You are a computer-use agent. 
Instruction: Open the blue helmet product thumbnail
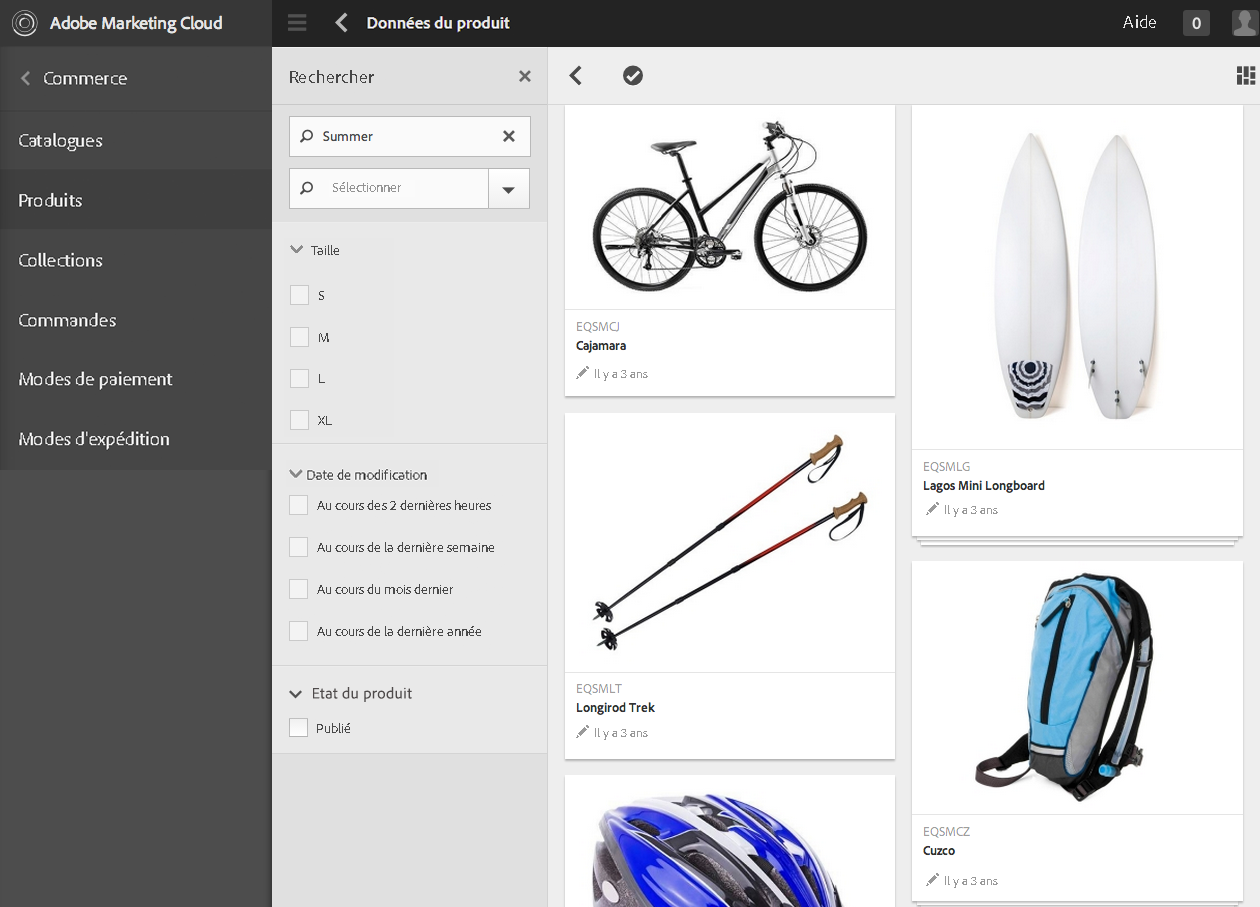pos(730,841)
